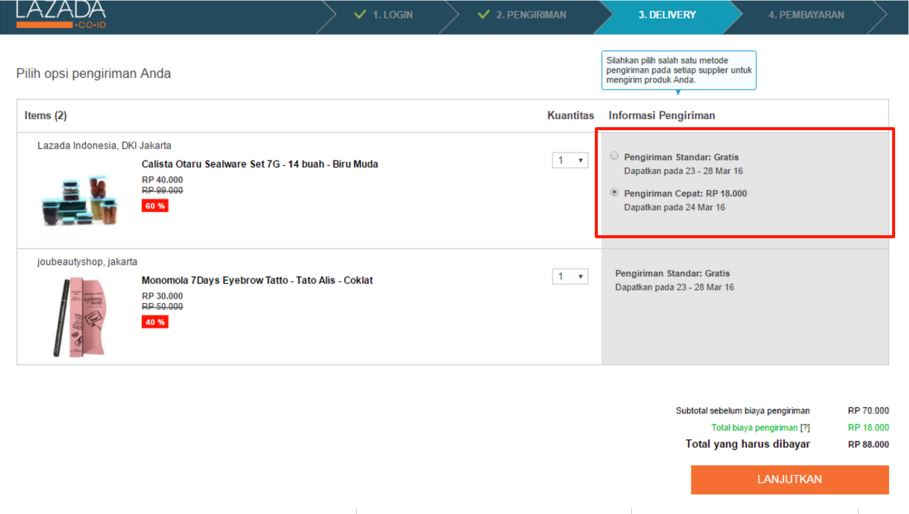Go to step 1. Login

384,15
